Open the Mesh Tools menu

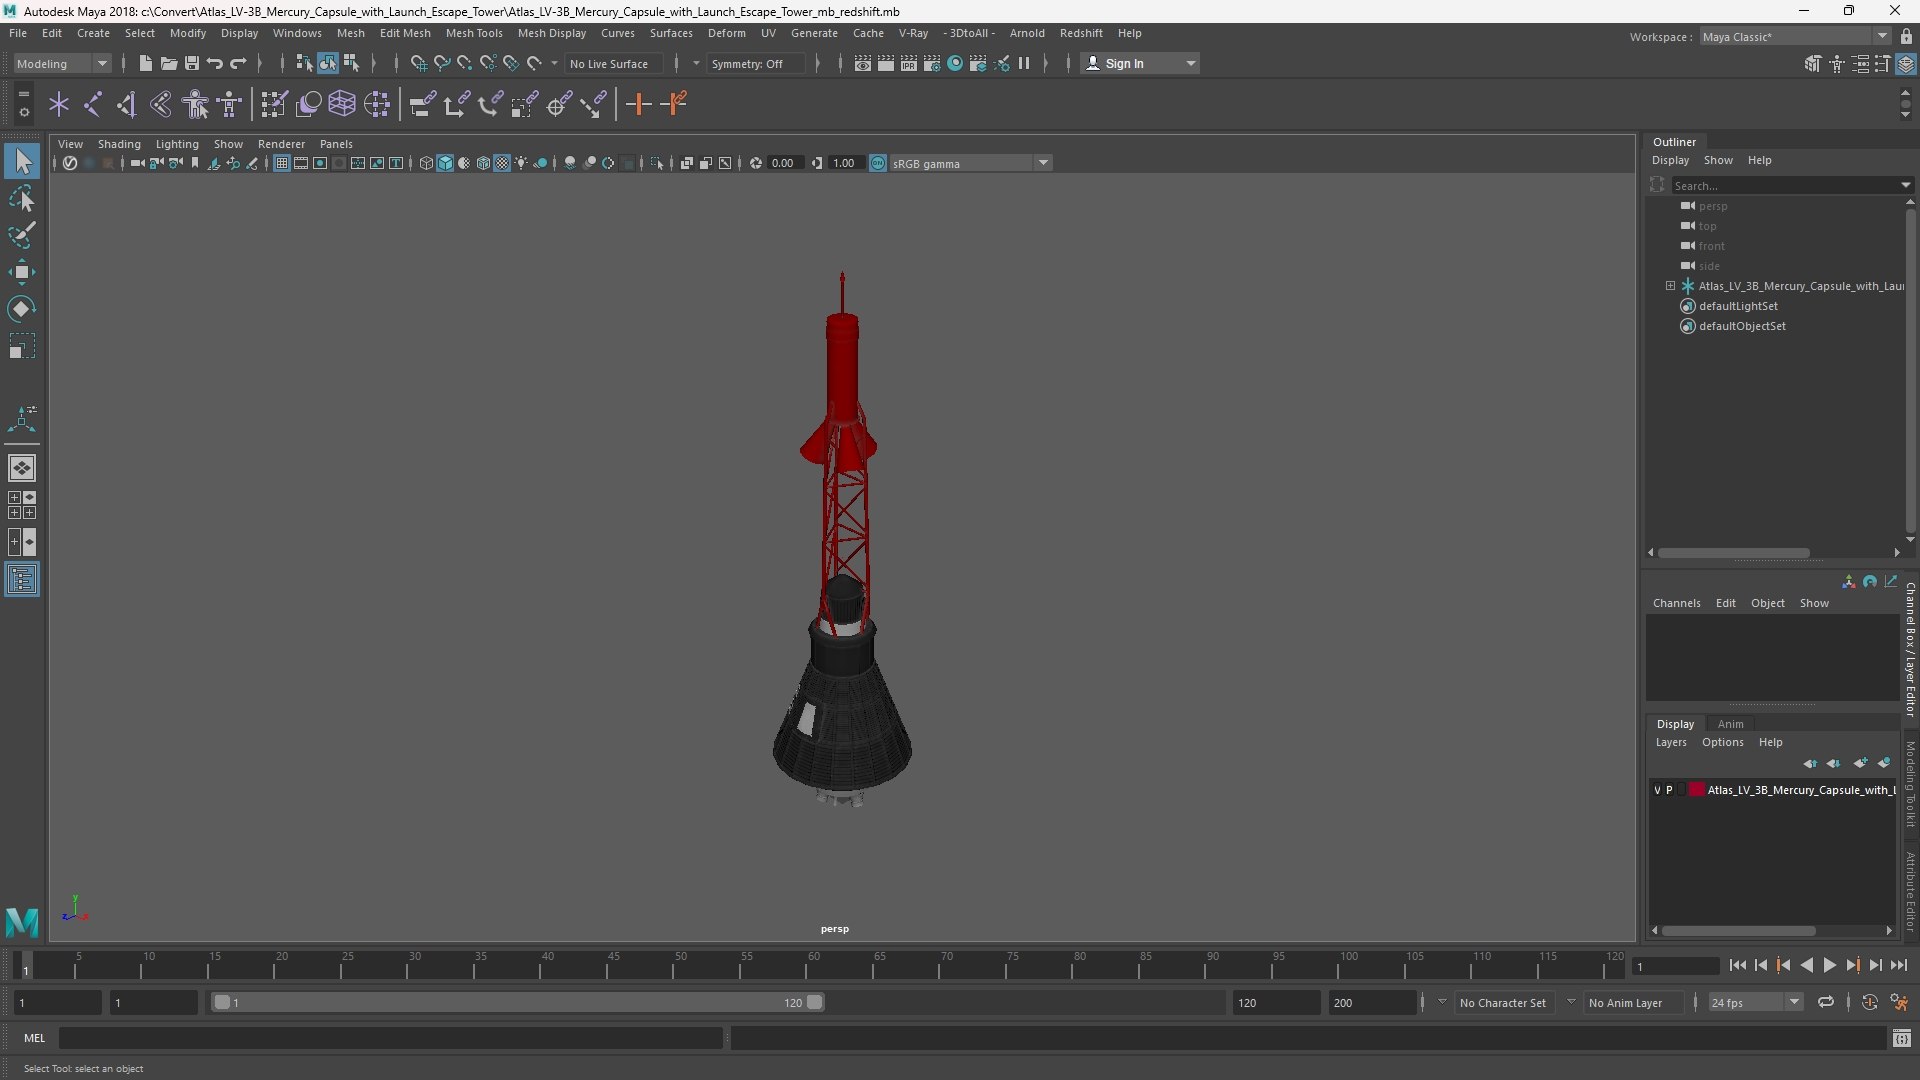tap(474, 33)
